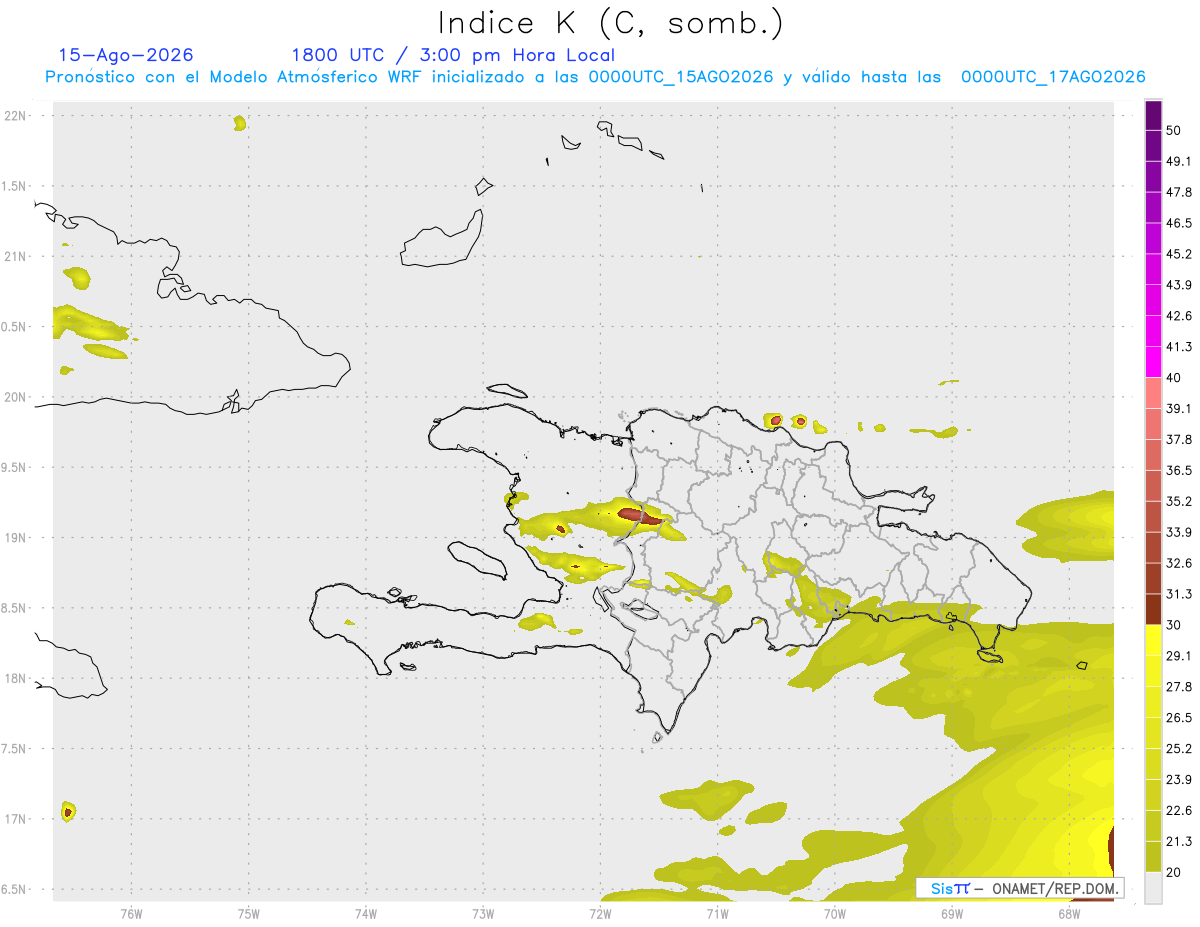Screen dimensions: 1200x927
Task: Click the "22N" latitude label
Action: pos(16,115)
